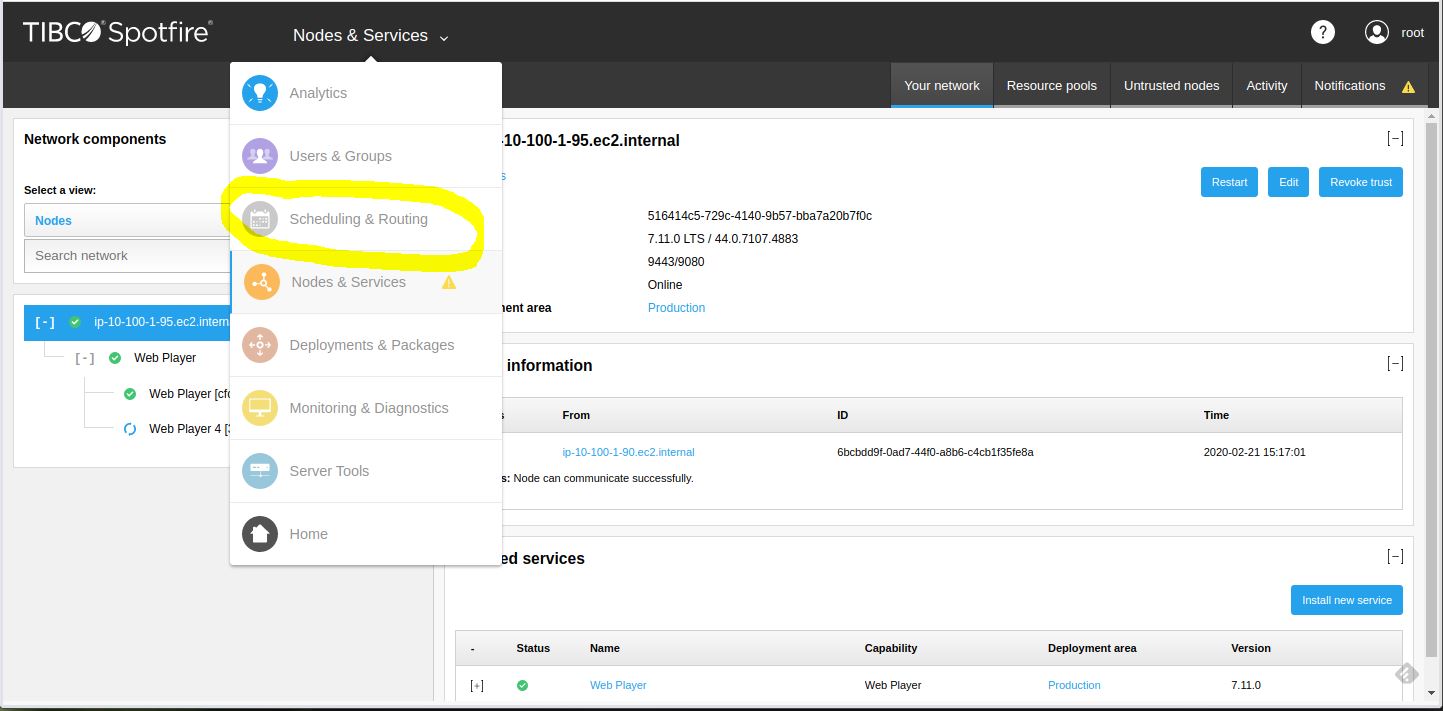This screenshot has height=711, width=1443.
Task: Click the root user avatar icon
Action: pos(1377,32)
